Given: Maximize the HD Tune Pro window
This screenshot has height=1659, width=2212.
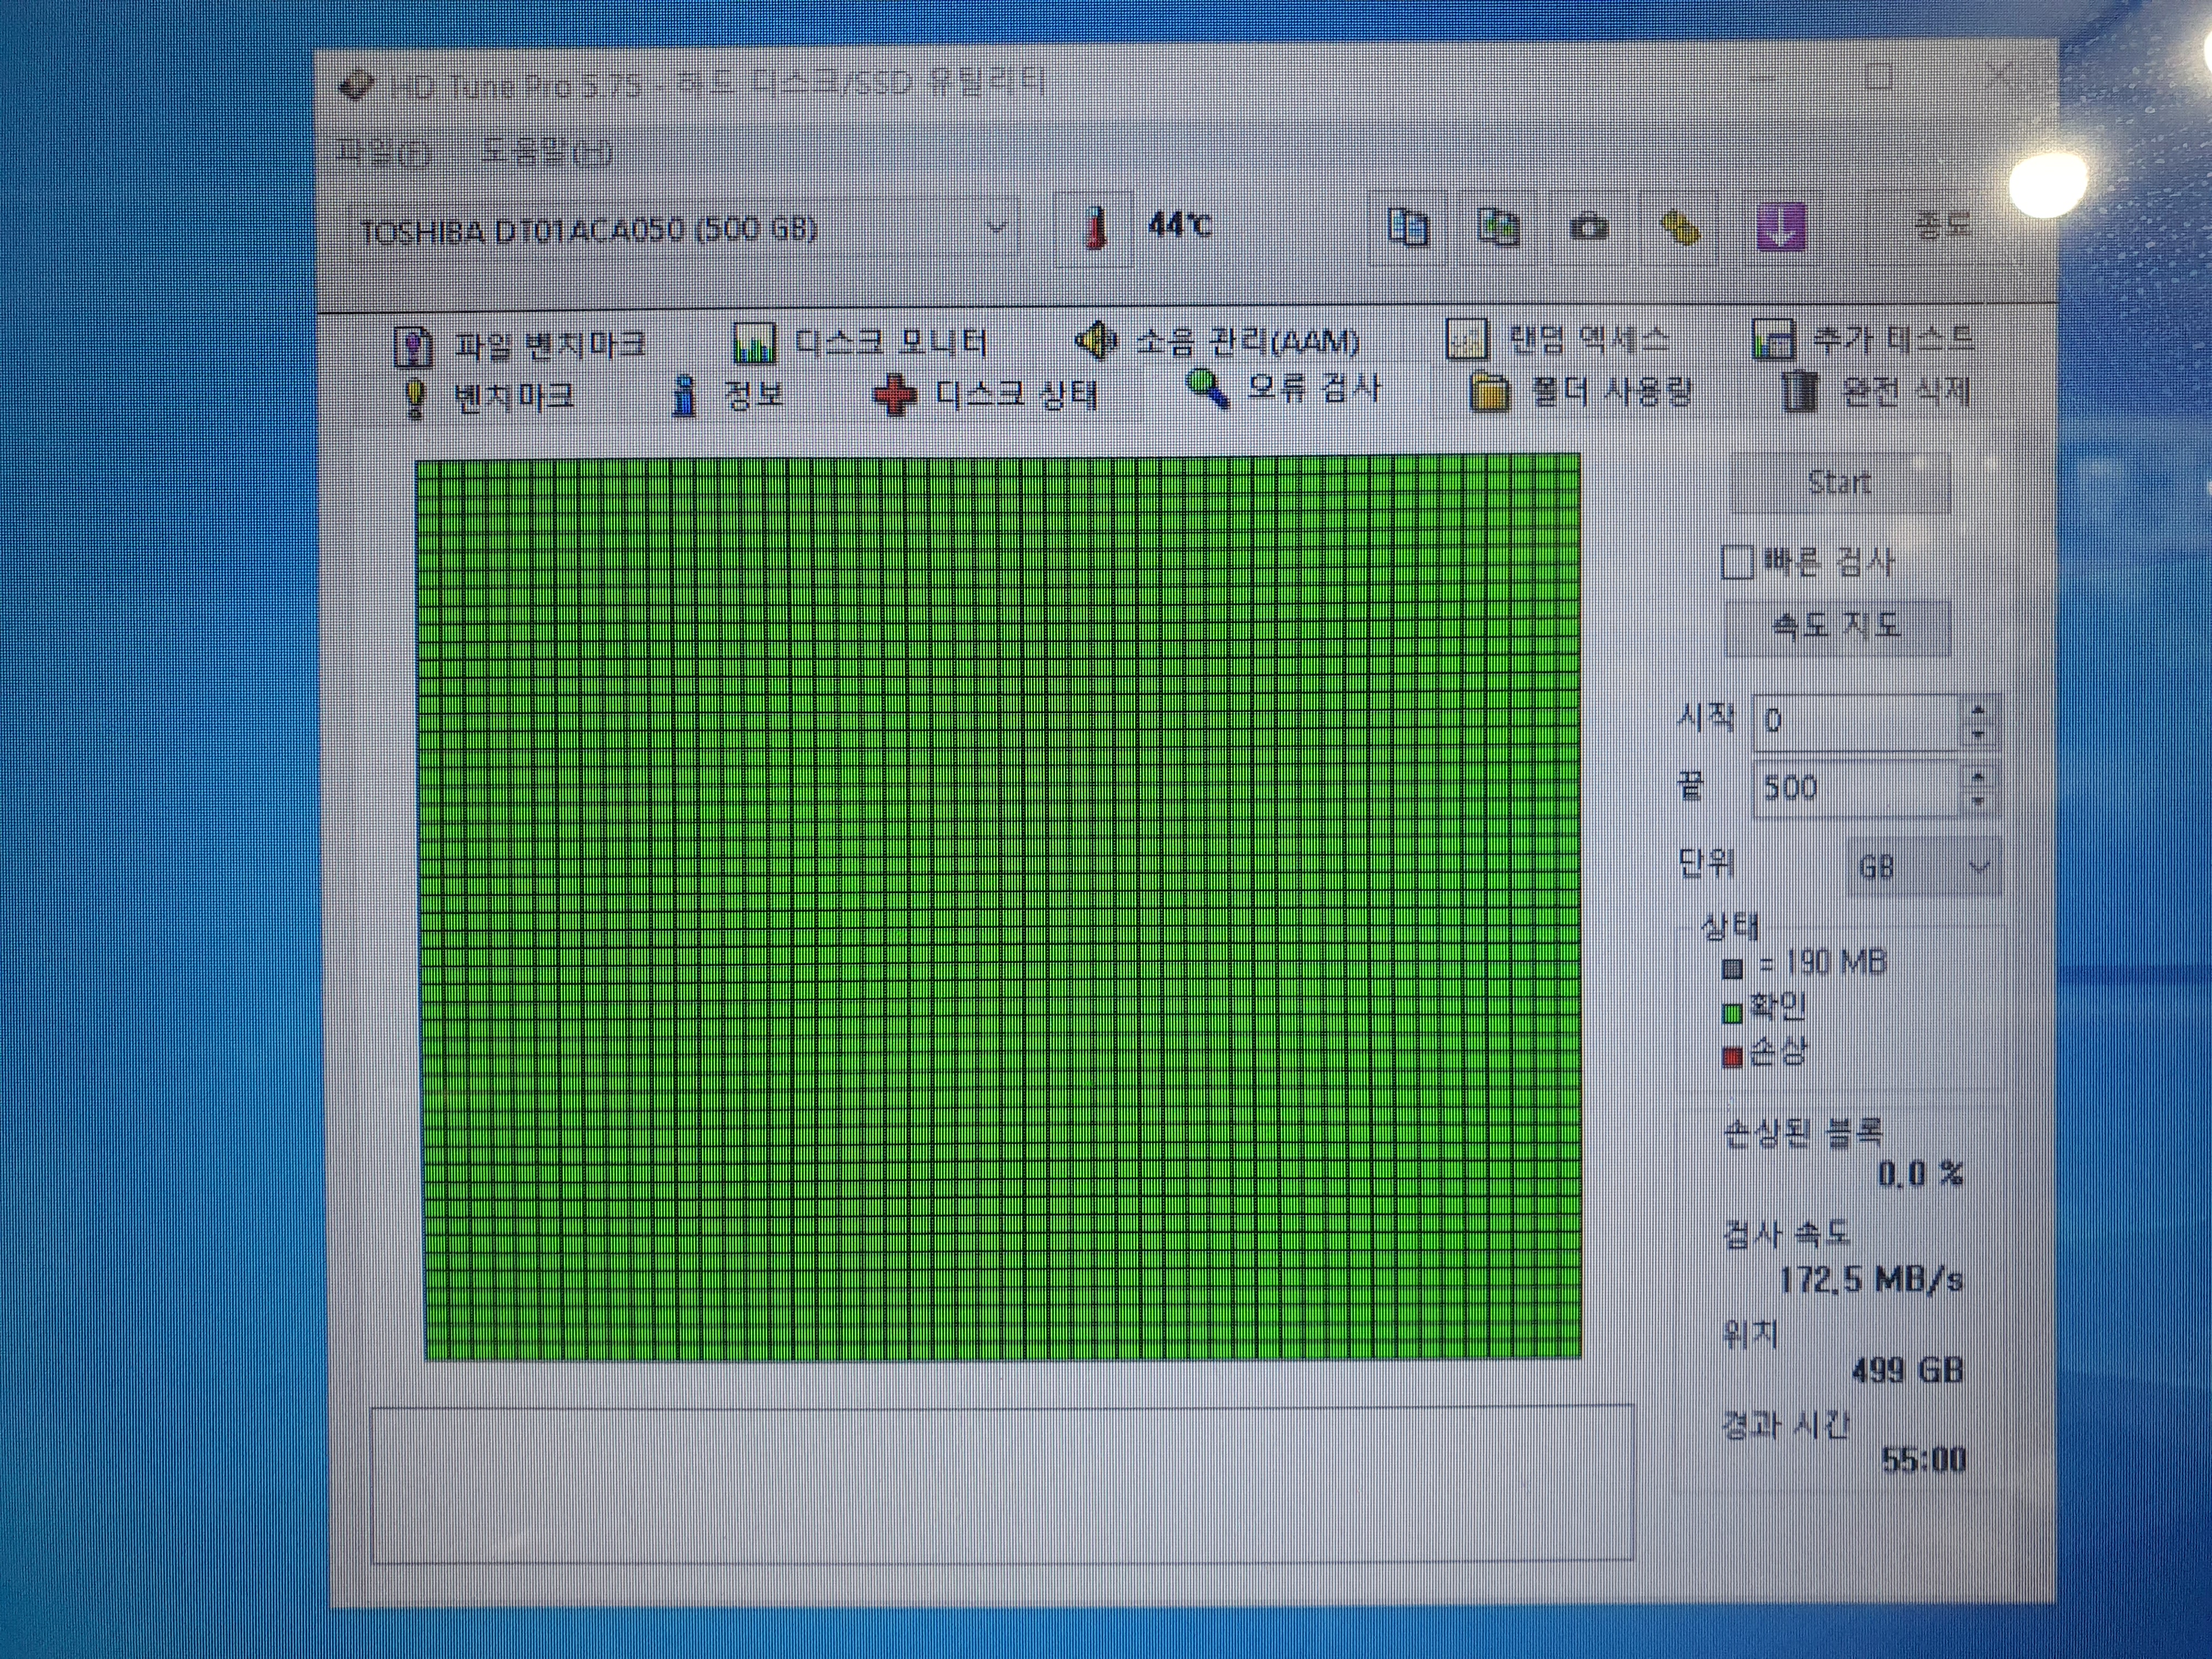Looking at the screenshot, I should tap(1880, 76).
